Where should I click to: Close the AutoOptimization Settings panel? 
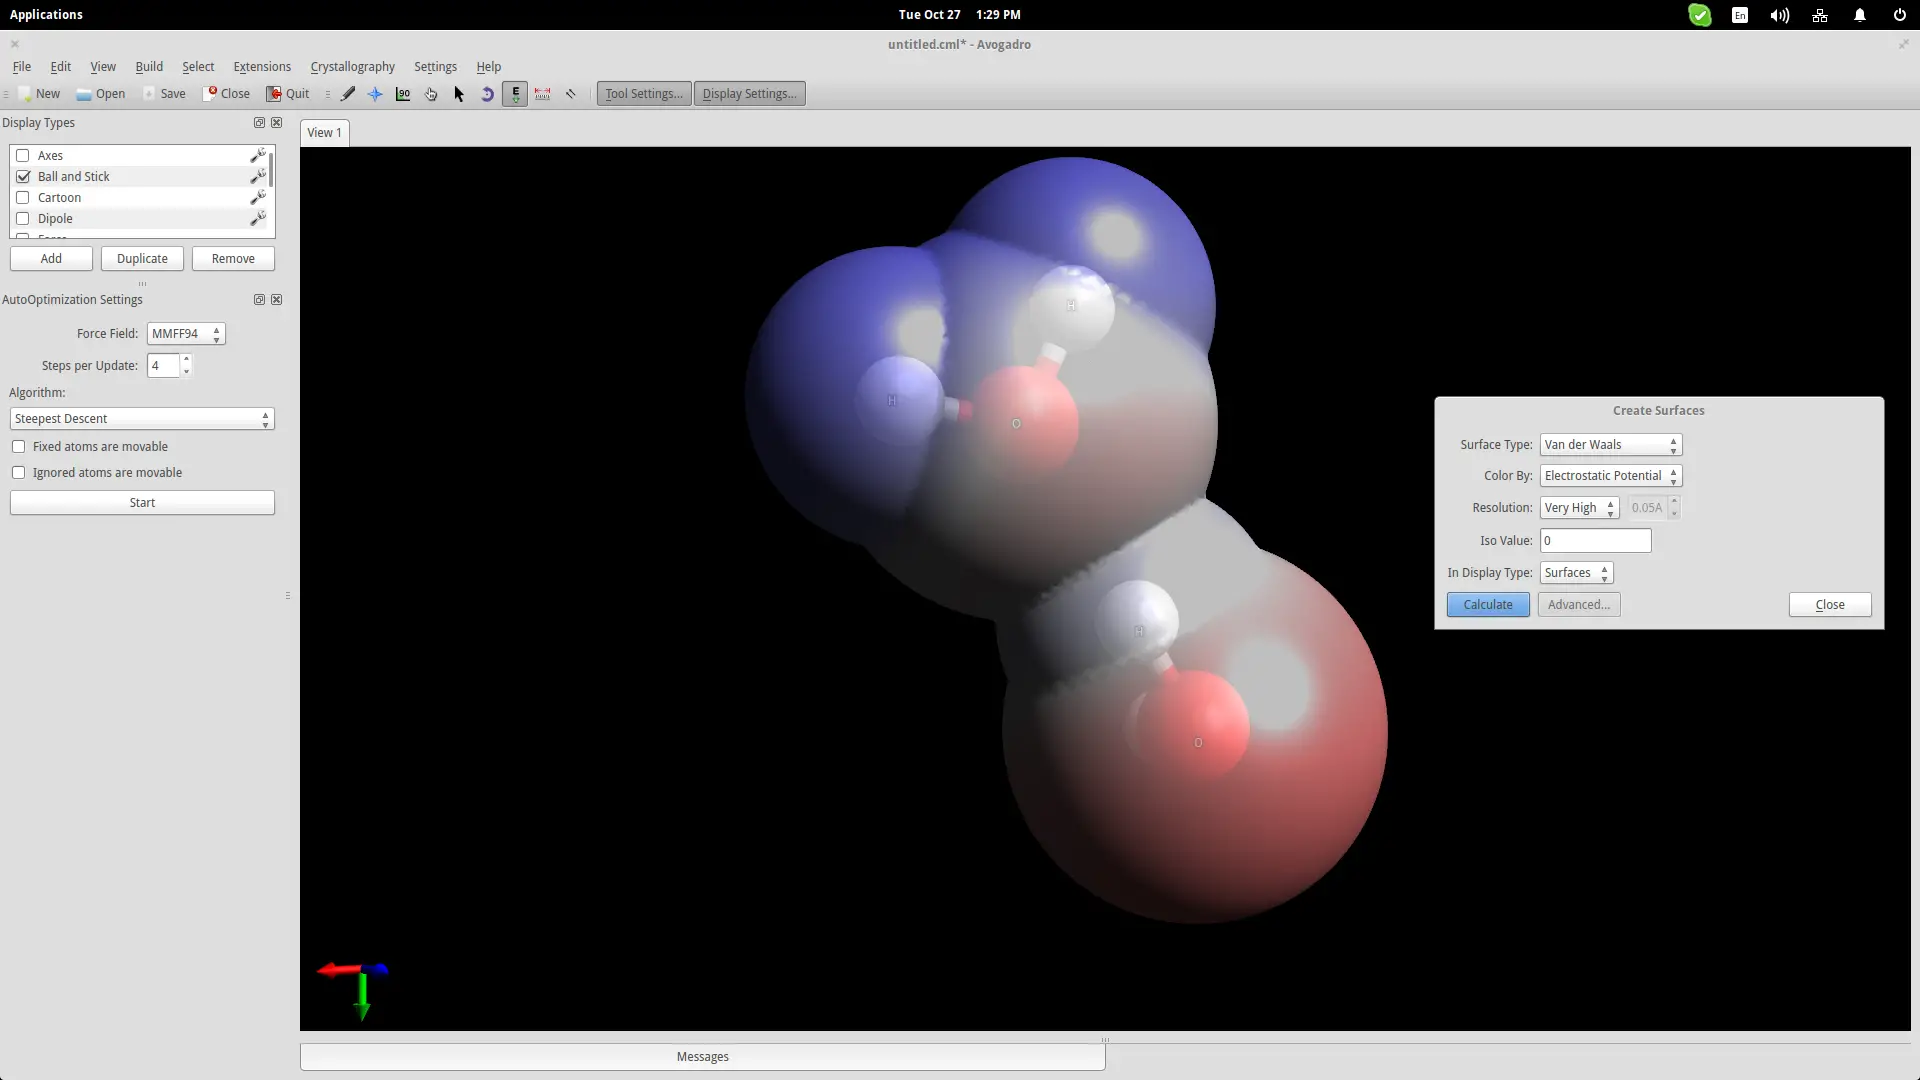277,300
